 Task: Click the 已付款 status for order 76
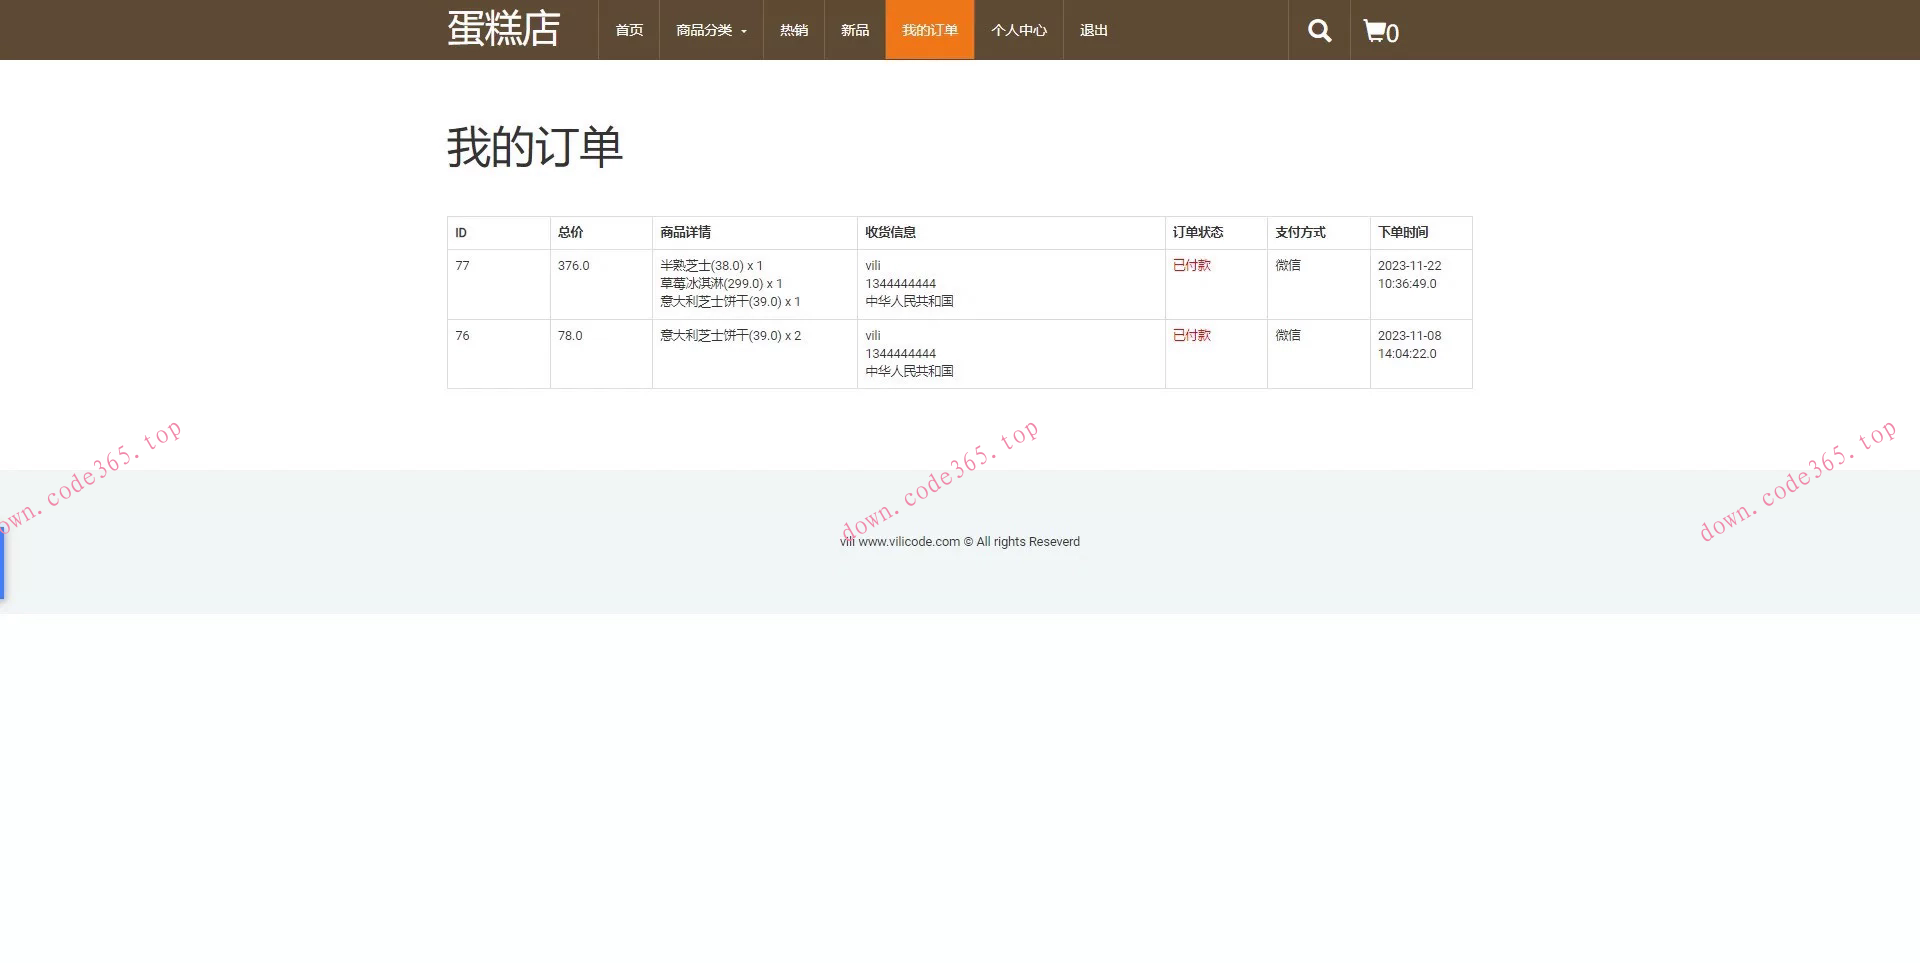pyautogui.click(x=1190, y=335)
